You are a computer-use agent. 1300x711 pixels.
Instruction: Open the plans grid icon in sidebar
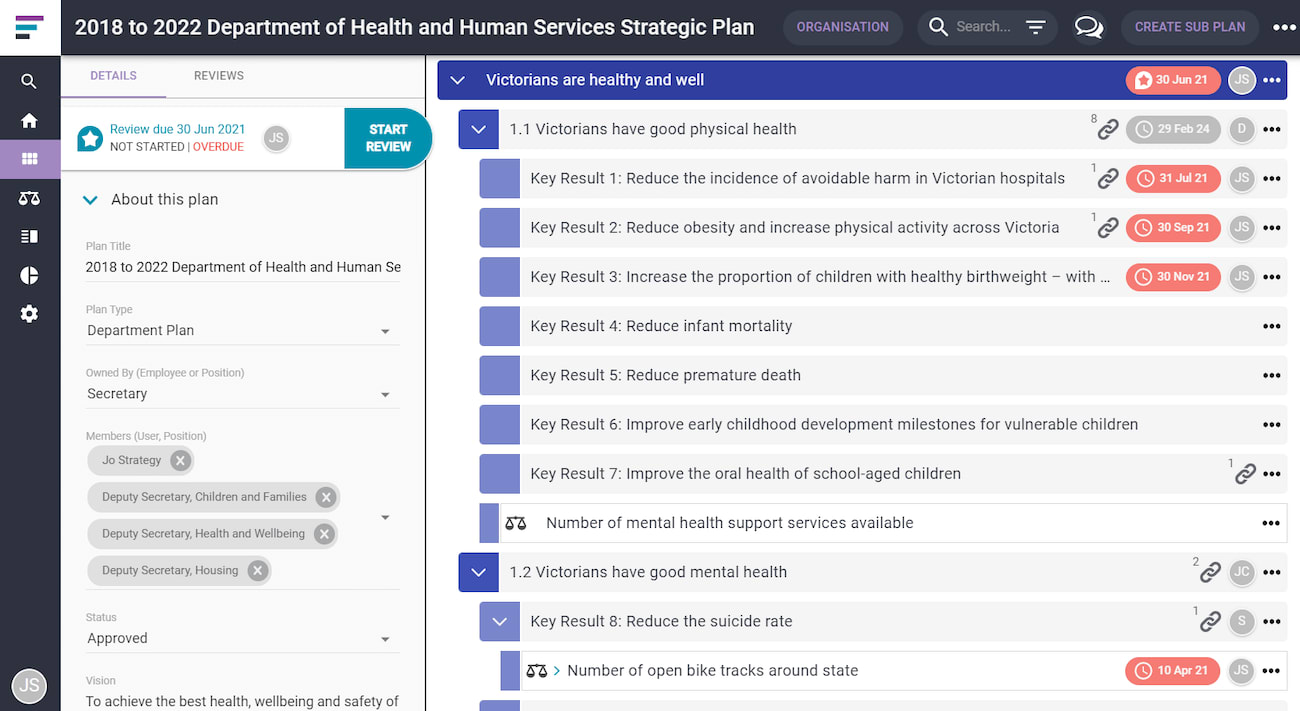click(x=29, y=159)
